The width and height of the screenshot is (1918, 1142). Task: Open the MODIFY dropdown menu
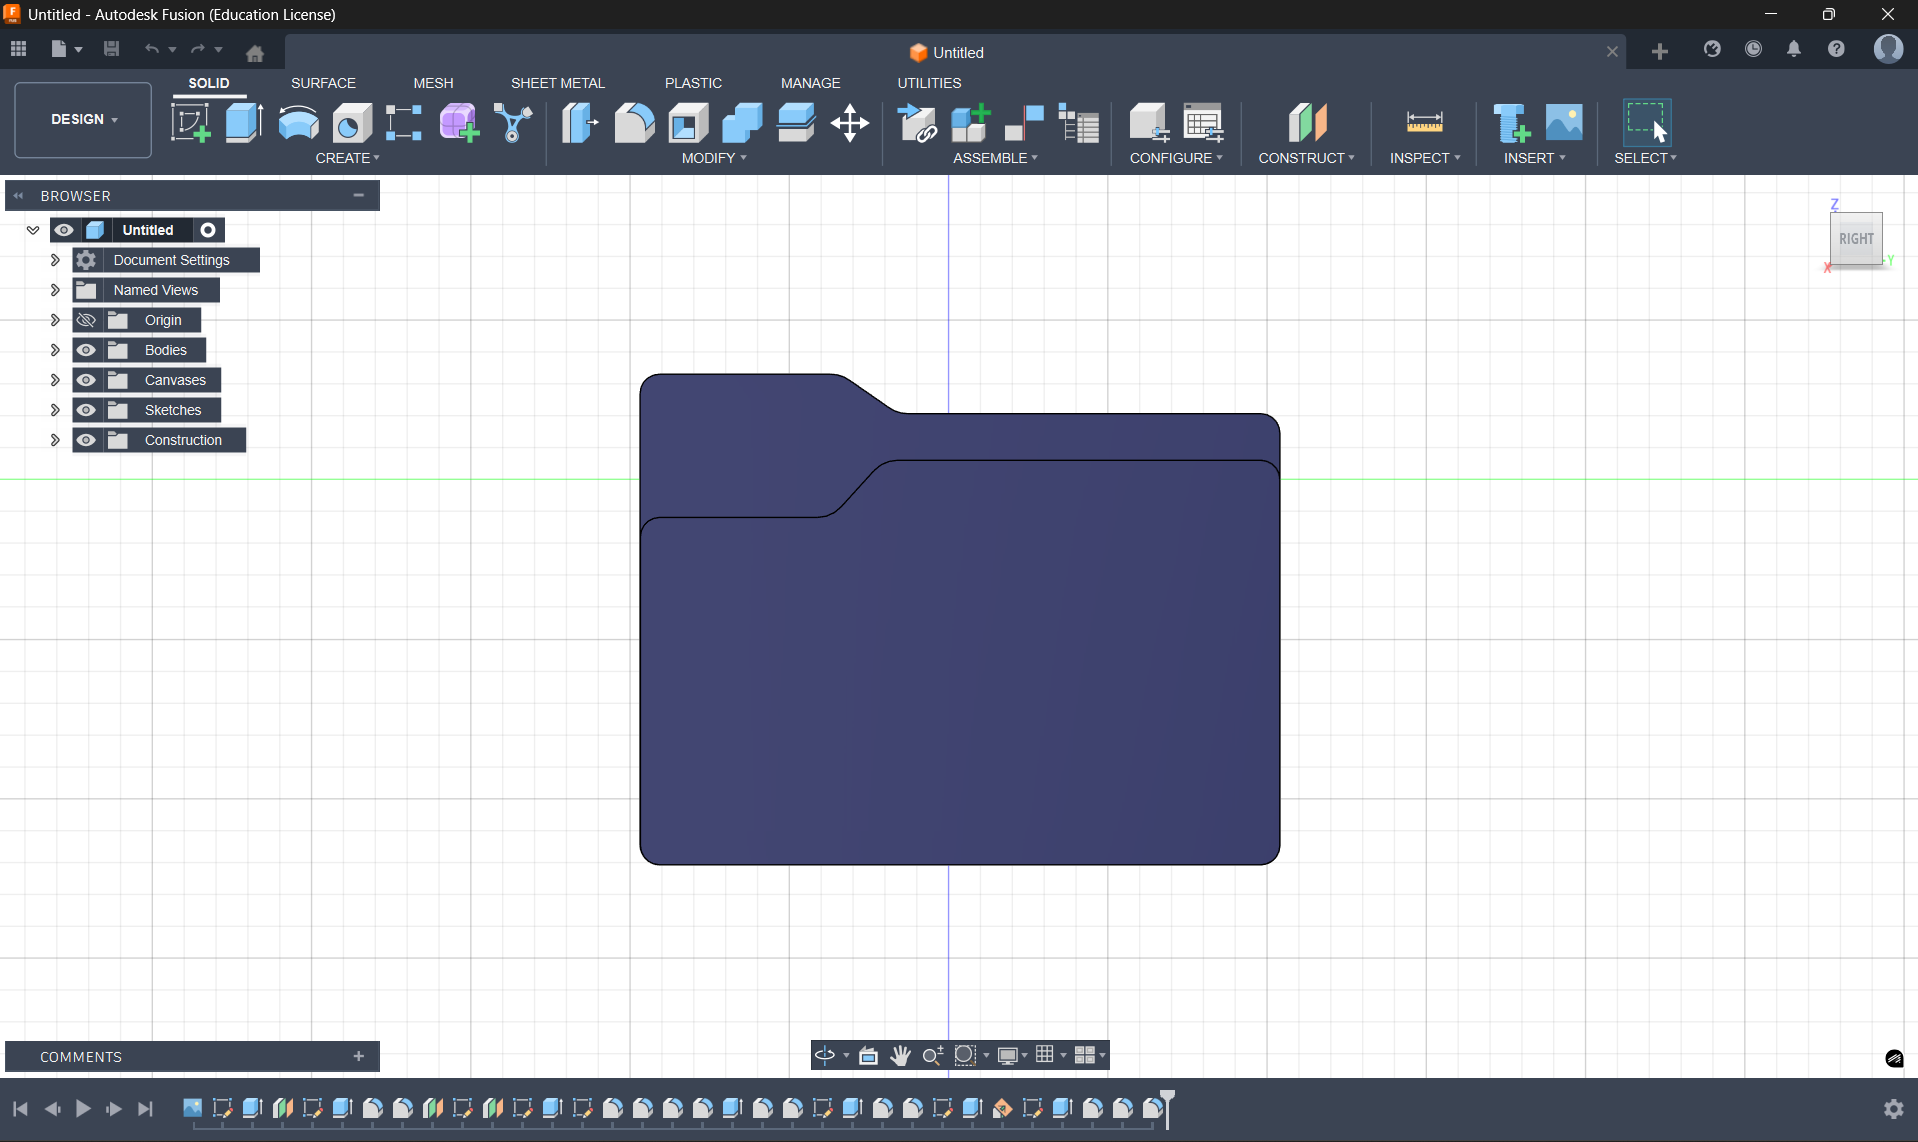pyautogui.click(x=714, y=158)
